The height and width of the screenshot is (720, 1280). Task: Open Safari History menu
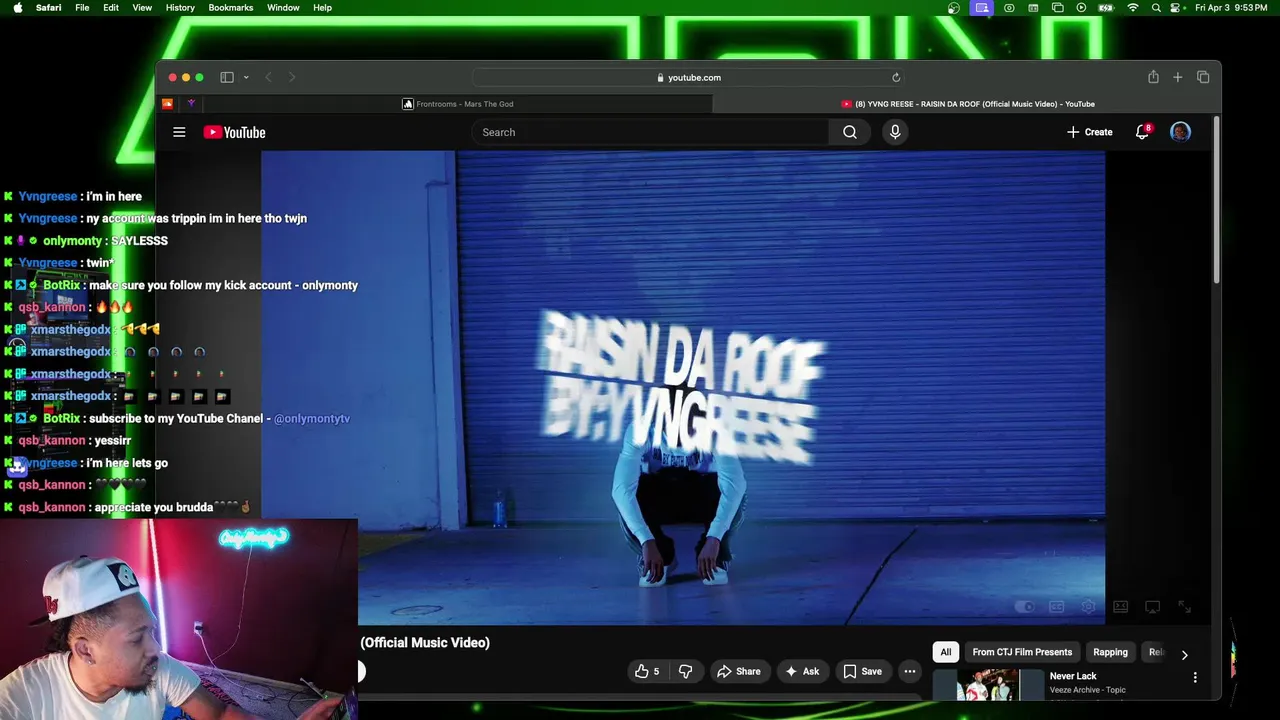click(180, 8)
